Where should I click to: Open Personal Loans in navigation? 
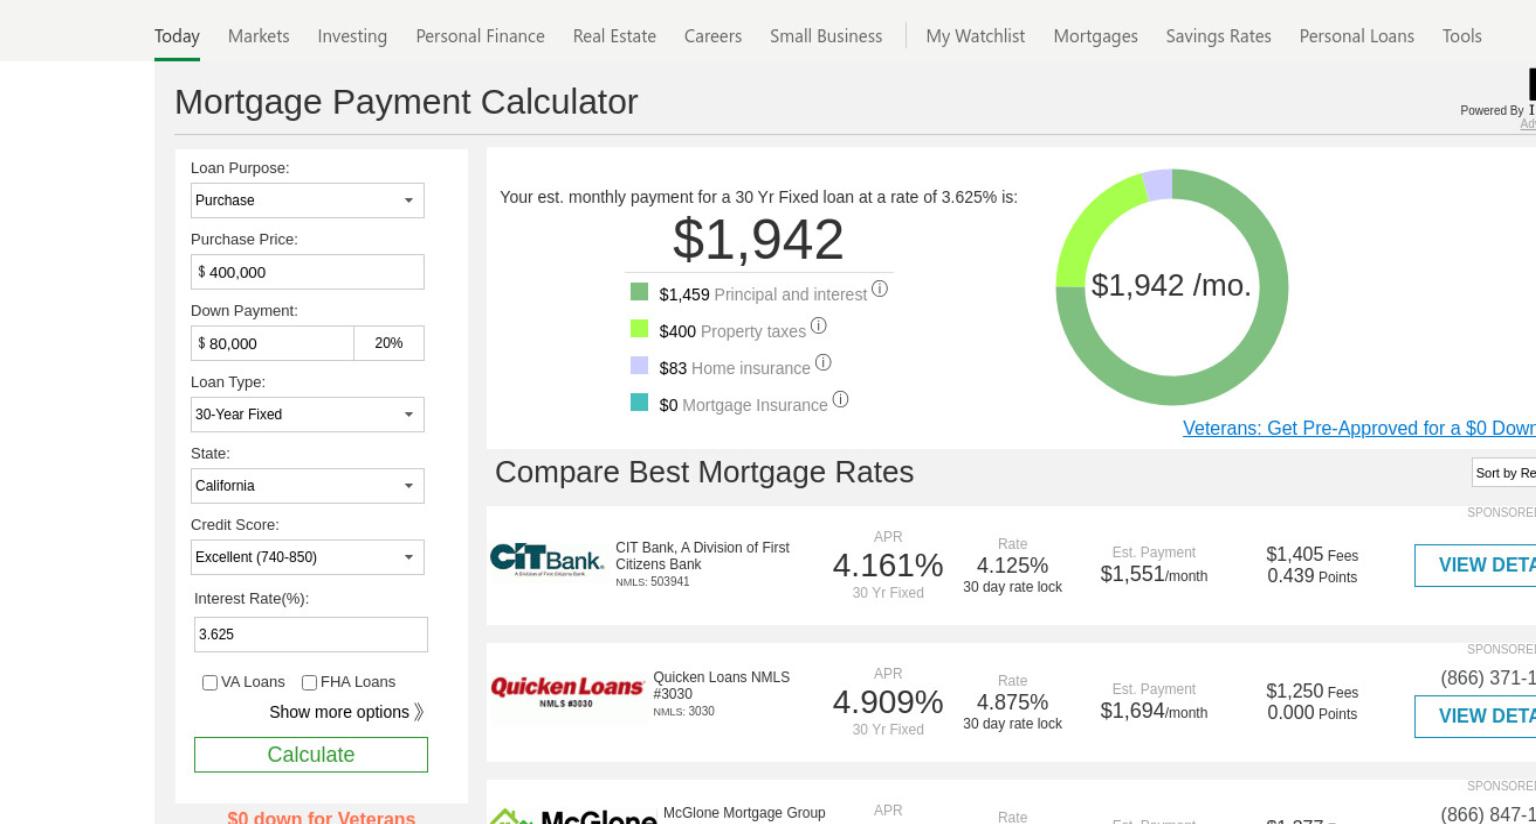1356,36
